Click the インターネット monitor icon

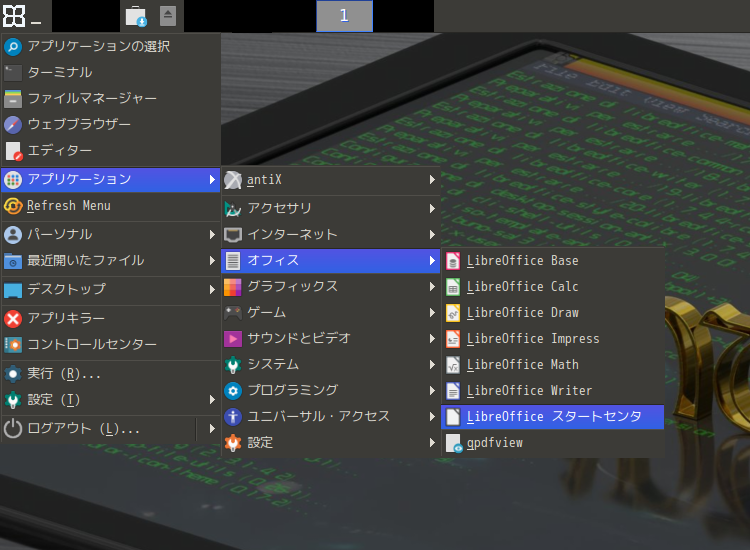(x=233, y=235)
